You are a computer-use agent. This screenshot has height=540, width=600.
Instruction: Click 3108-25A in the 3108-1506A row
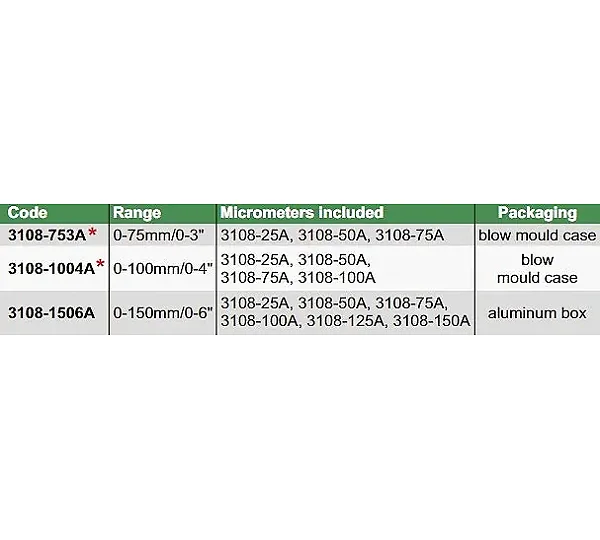click(x=254, y=303)
